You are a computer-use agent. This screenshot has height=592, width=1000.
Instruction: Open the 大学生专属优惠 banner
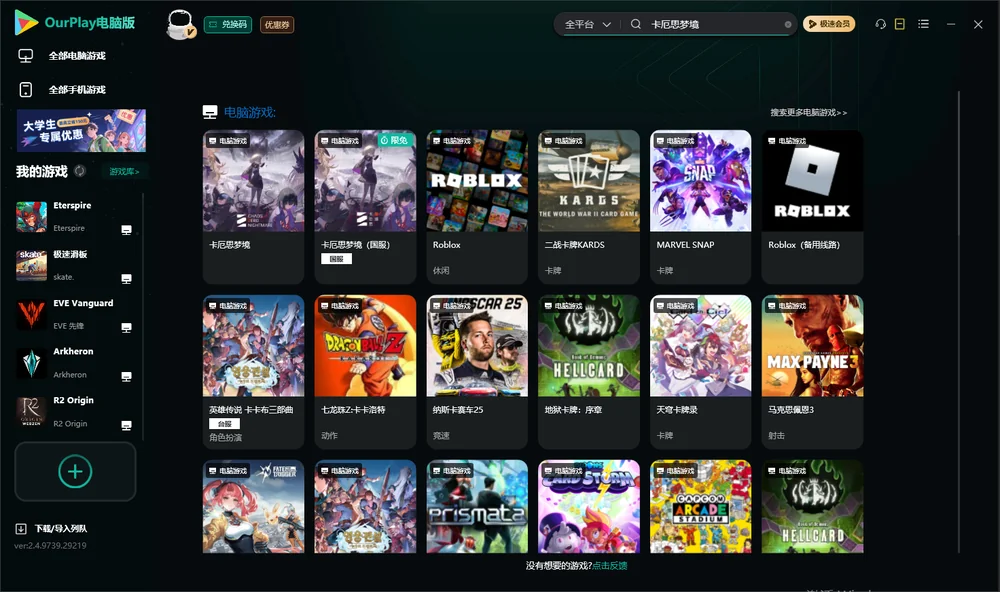[81, 131]
